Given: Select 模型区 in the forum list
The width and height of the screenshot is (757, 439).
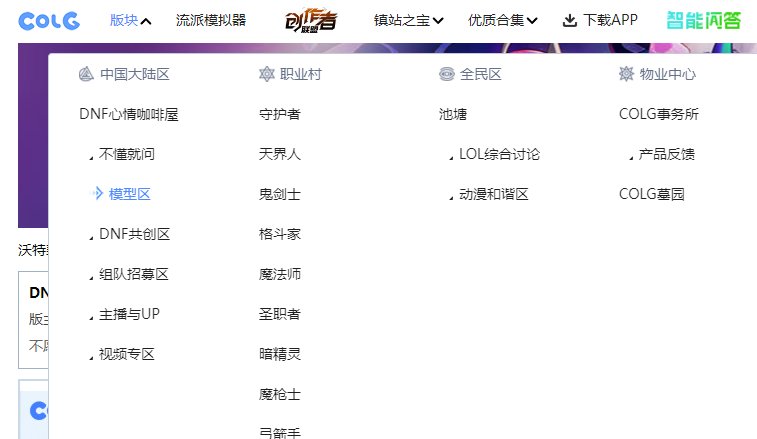Looking at the screenshot, I should pos(129,194).
